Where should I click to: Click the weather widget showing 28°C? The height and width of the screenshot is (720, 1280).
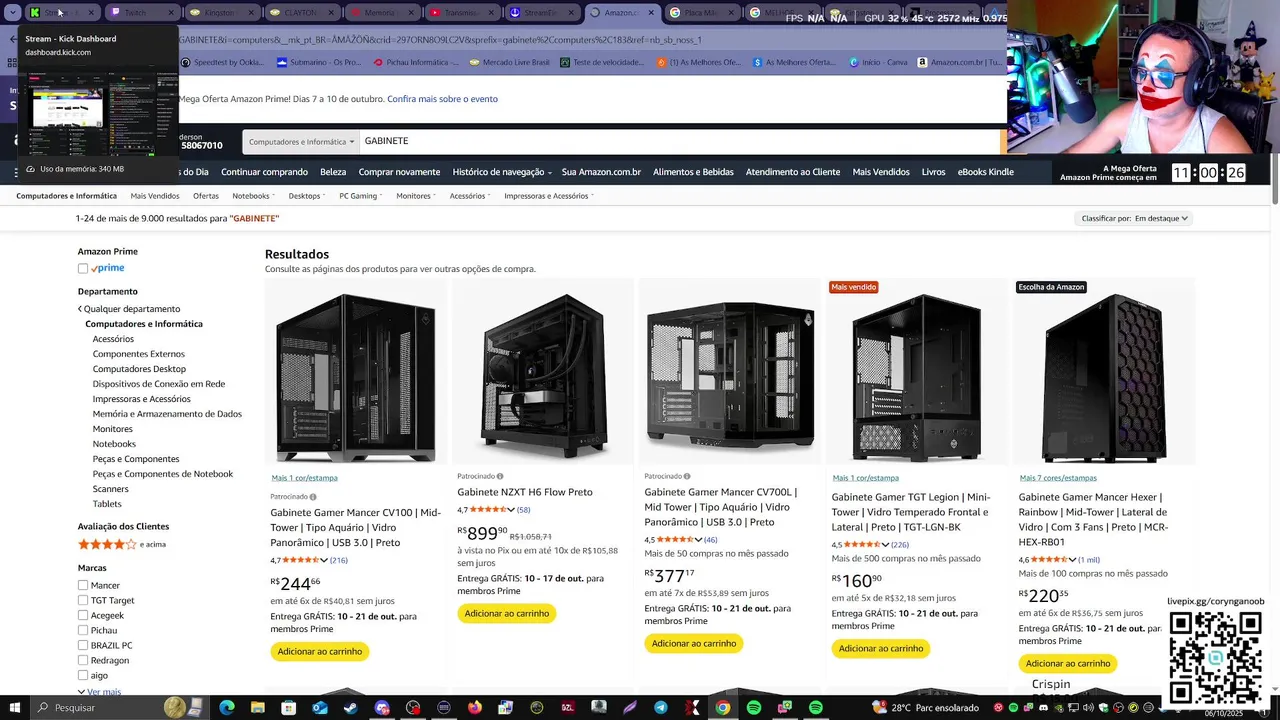tap(925, 708)
